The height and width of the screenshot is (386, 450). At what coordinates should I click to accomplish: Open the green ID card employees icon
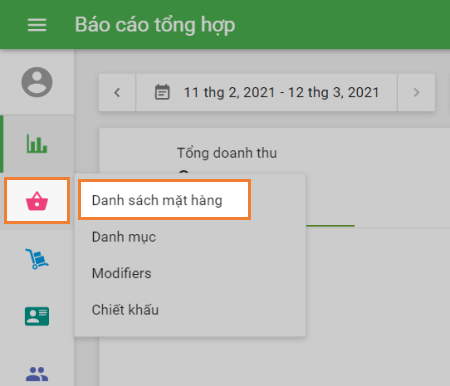(37, 316)
